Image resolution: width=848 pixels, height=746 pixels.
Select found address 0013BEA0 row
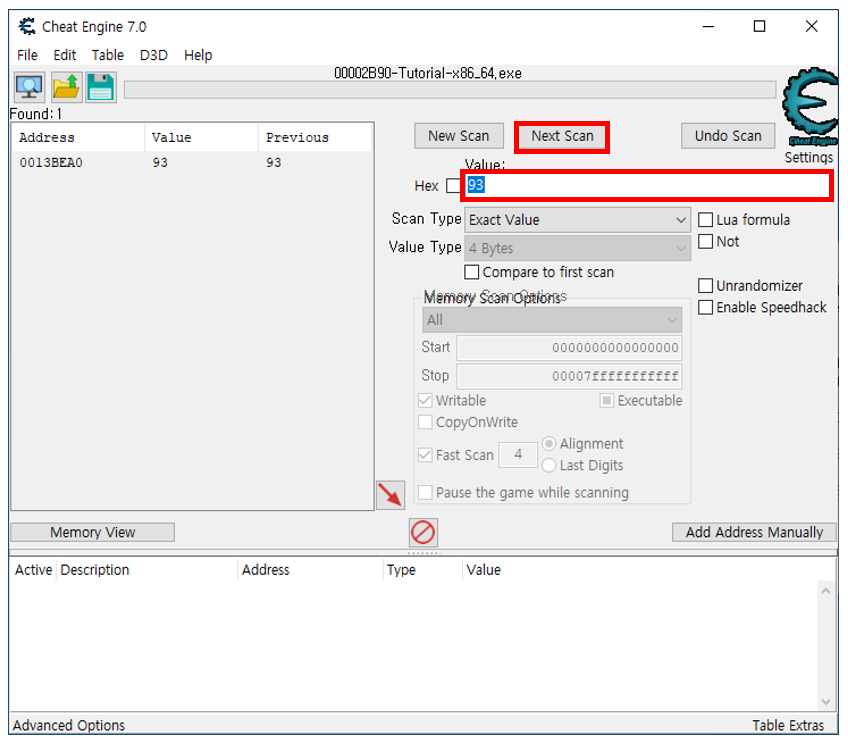pos(192,162)
